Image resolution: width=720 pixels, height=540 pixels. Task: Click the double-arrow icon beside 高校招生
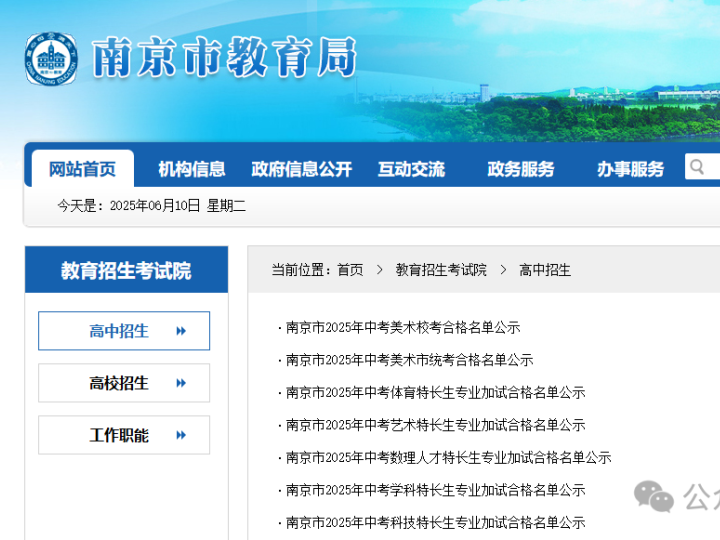(181, 383)
